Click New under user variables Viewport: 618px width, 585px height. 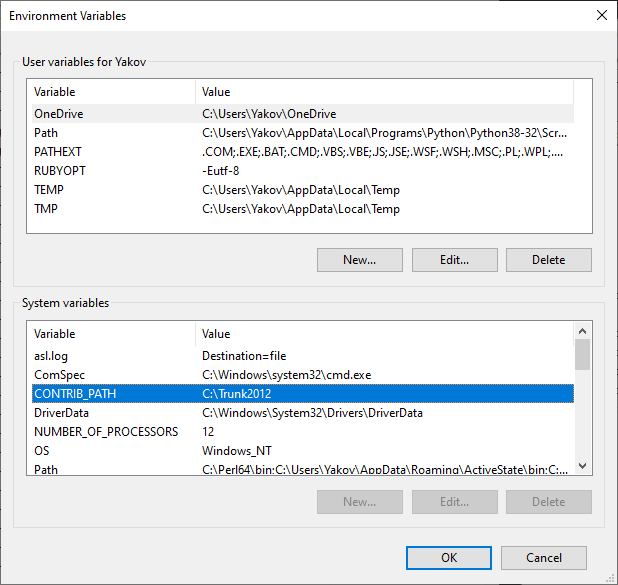pos(359,260)
